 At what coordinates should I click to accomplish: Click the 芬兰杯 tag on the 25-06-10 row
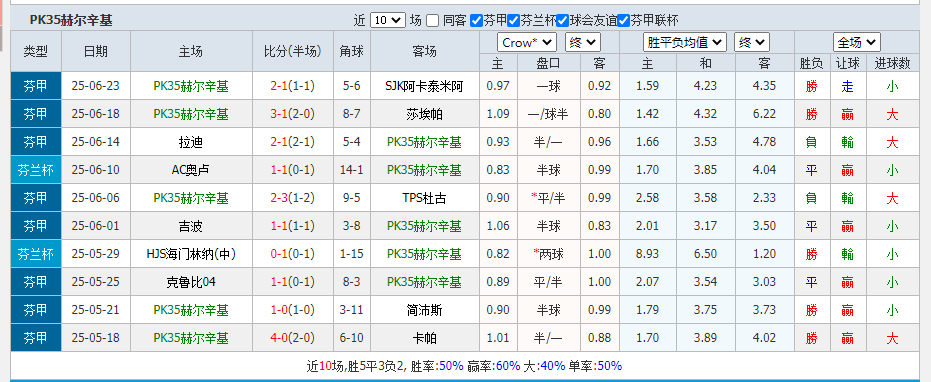tap(36, 170)
